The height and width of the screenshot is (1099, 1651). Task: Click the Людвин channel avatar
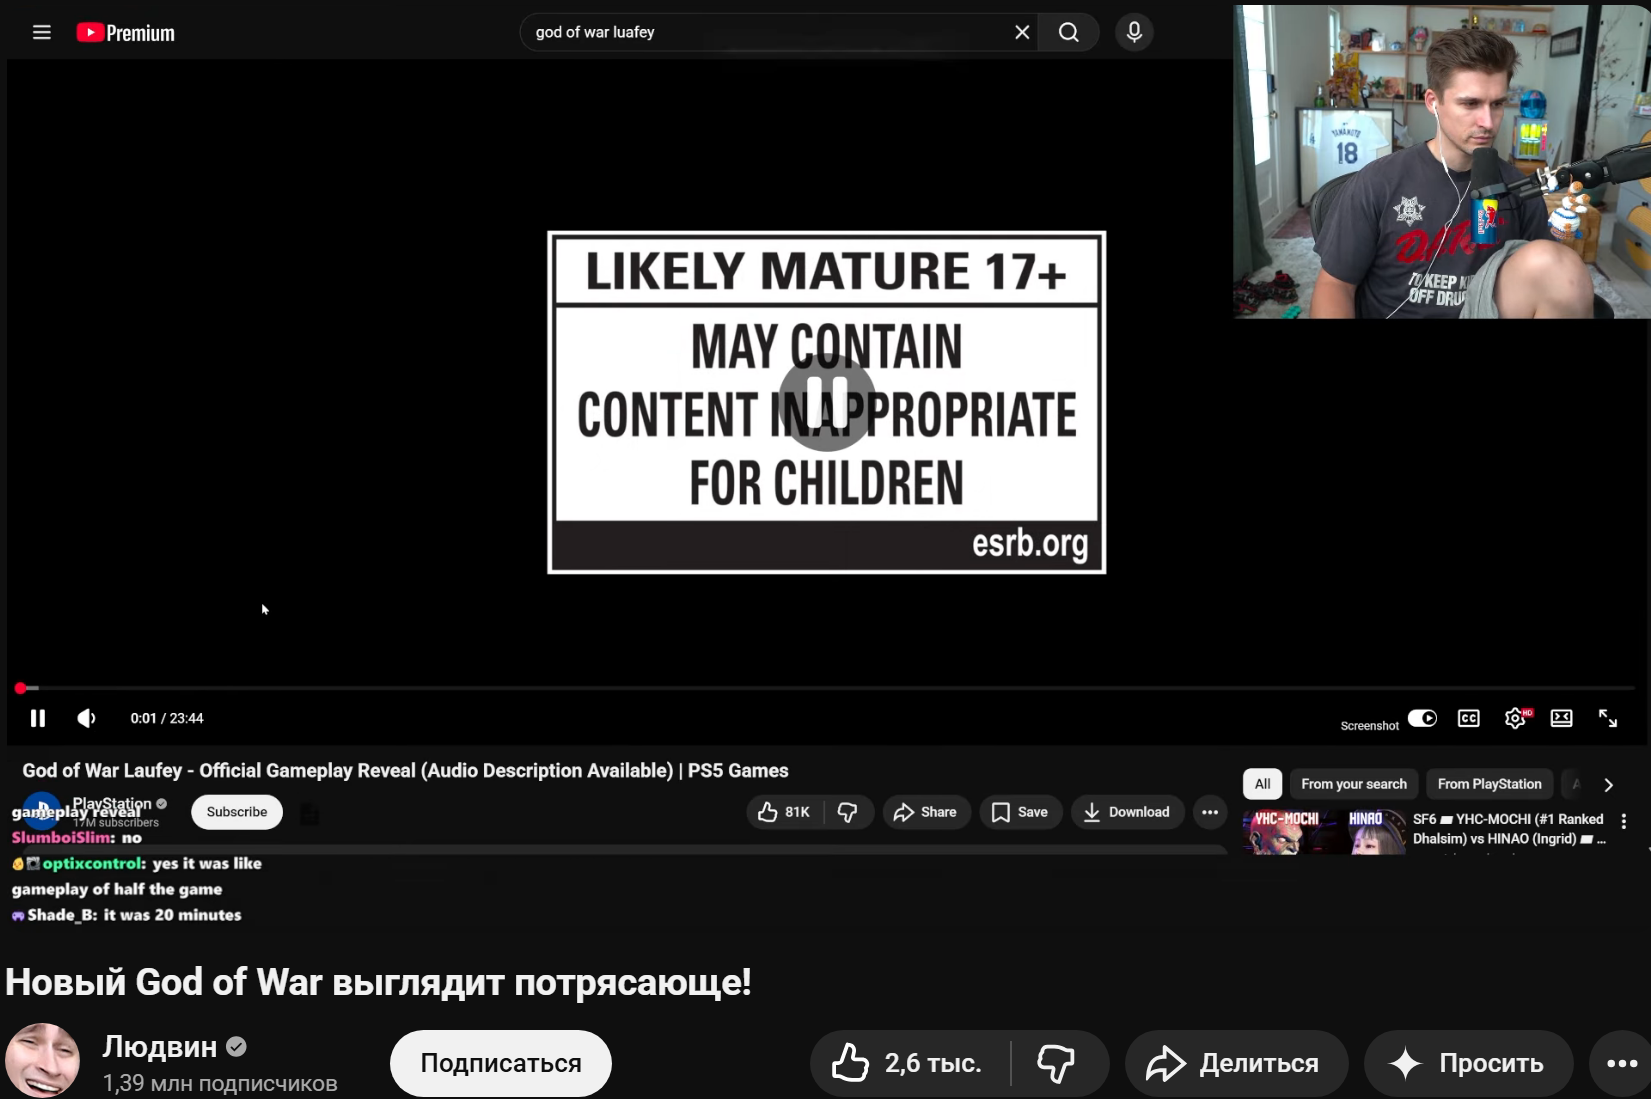(42, 1060)
